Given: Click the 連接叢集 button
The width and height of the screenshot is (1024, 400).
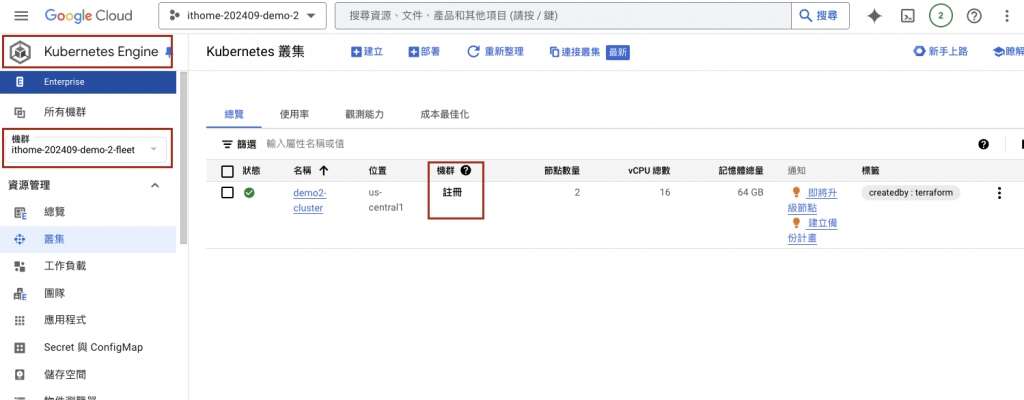Looking at the screenshot, I should 575,52.
